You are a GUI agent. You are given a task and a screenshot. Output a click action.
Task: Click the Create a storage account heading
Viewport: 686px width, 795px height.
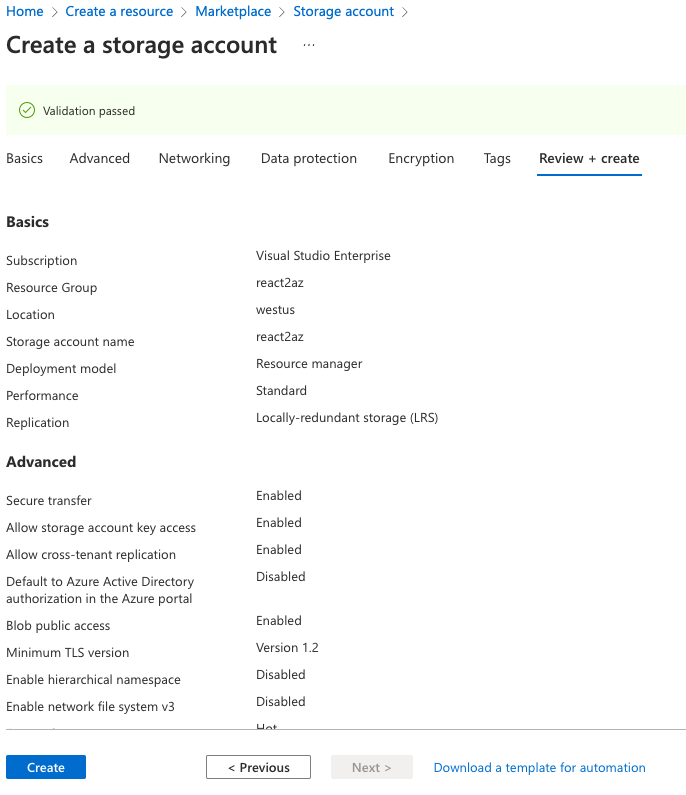(141, 45)
